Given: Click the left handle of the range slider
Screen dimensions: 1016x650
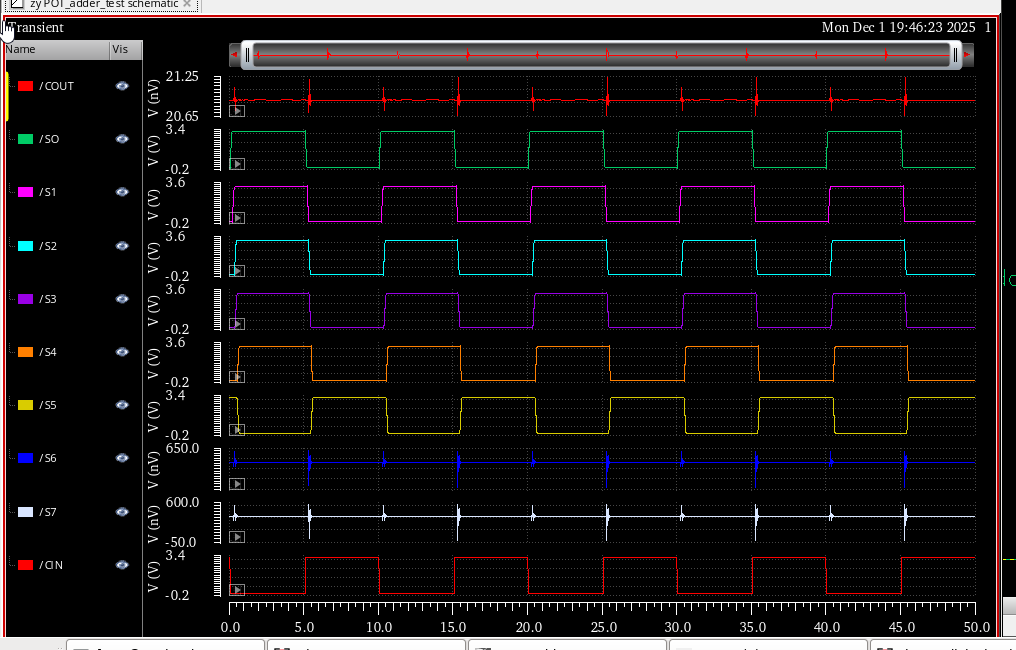Looking at the screenshot, I should (247, 55).
